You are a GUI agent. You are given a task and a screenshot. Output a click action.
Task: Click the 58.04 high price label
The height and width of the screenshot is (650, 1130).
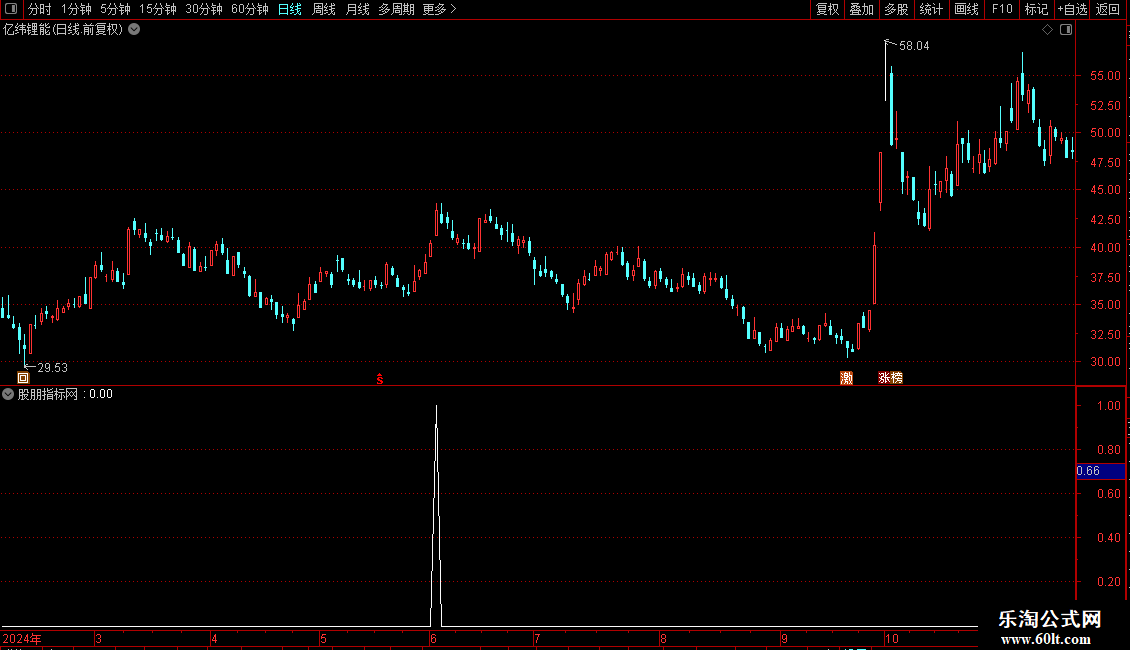[914, 46]
